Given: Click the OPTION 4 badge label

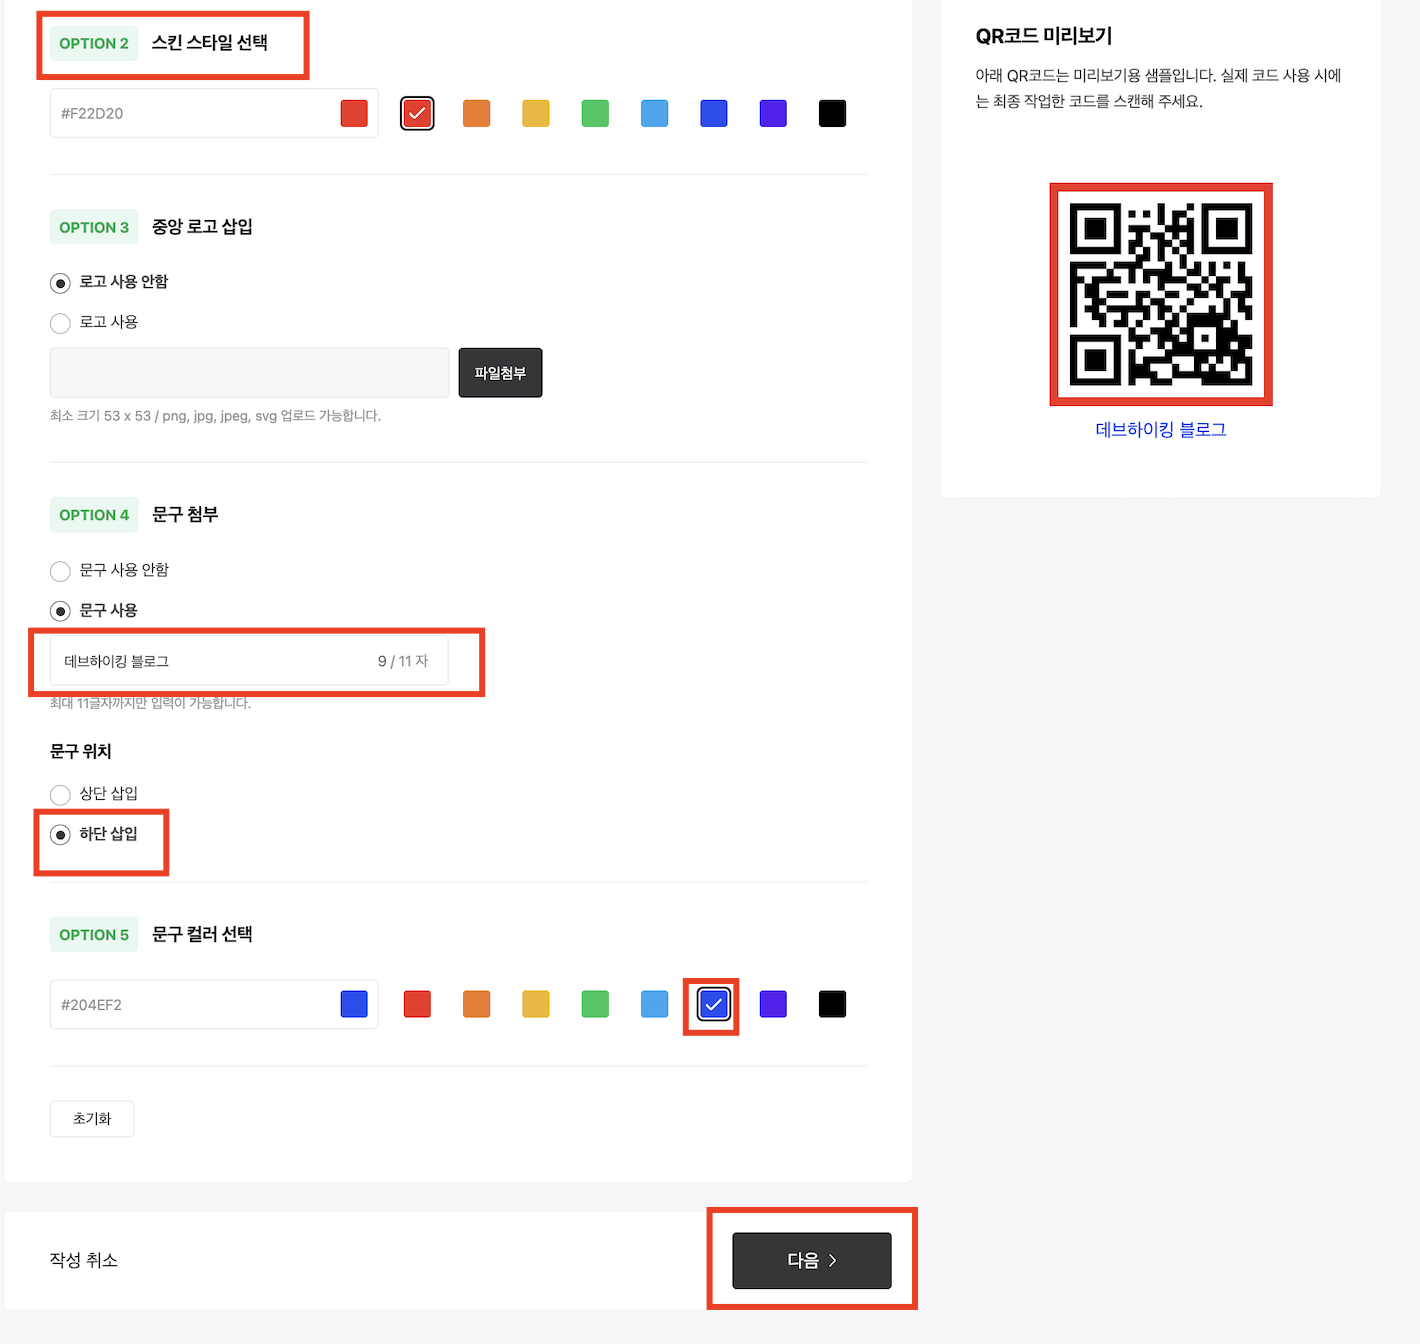Looking at the screenshot, I should tap(94, 515).
